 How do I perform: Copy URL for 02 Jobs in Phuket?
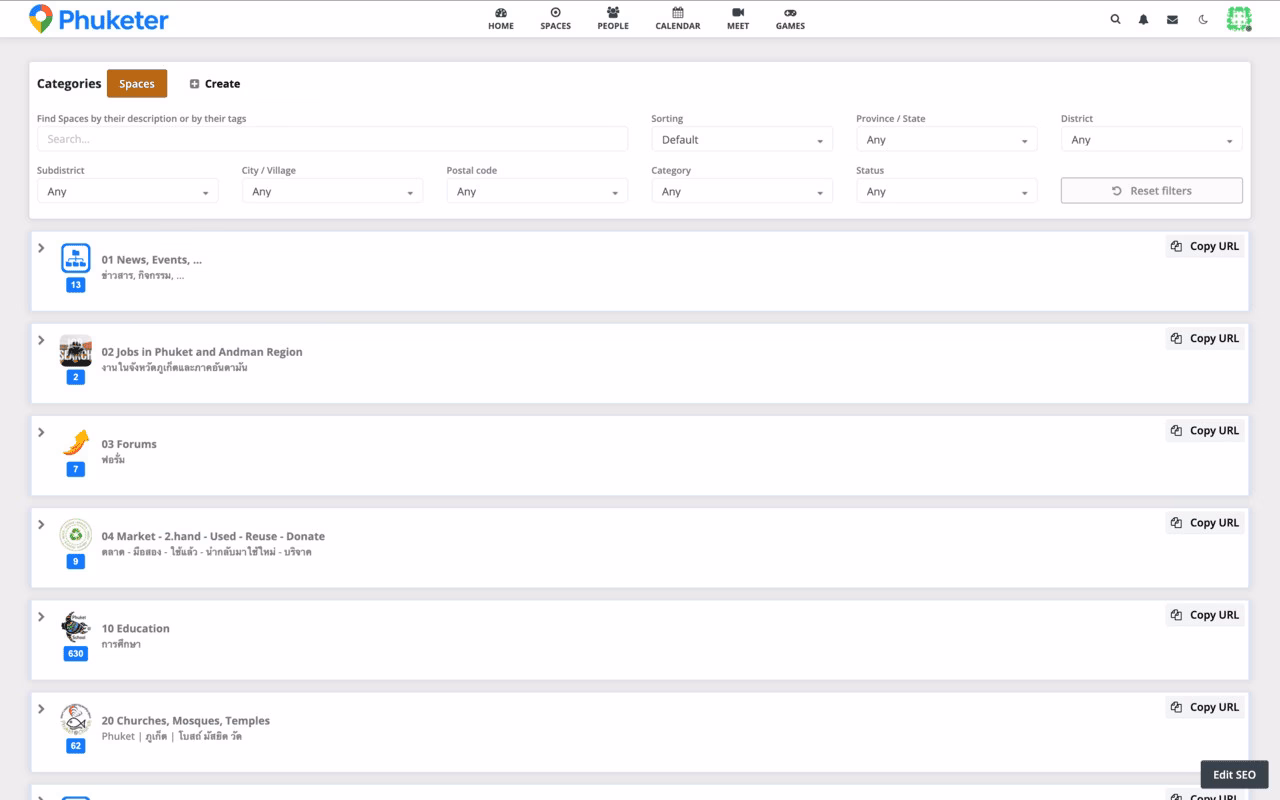(1205, 338)
